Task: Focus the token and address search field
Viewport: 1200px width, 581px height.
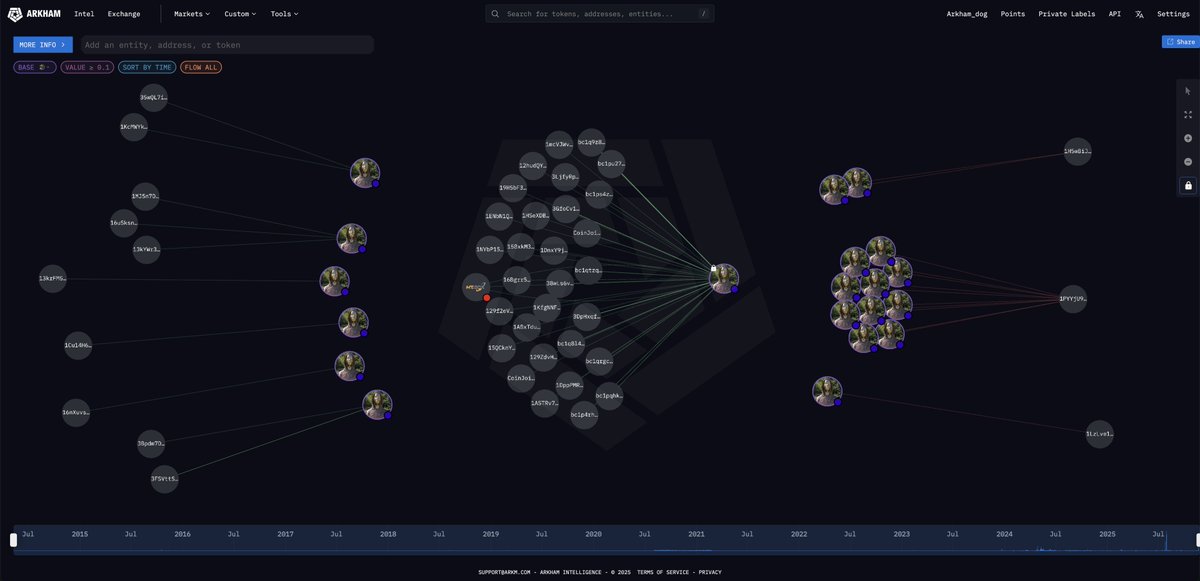Action: 600,14
